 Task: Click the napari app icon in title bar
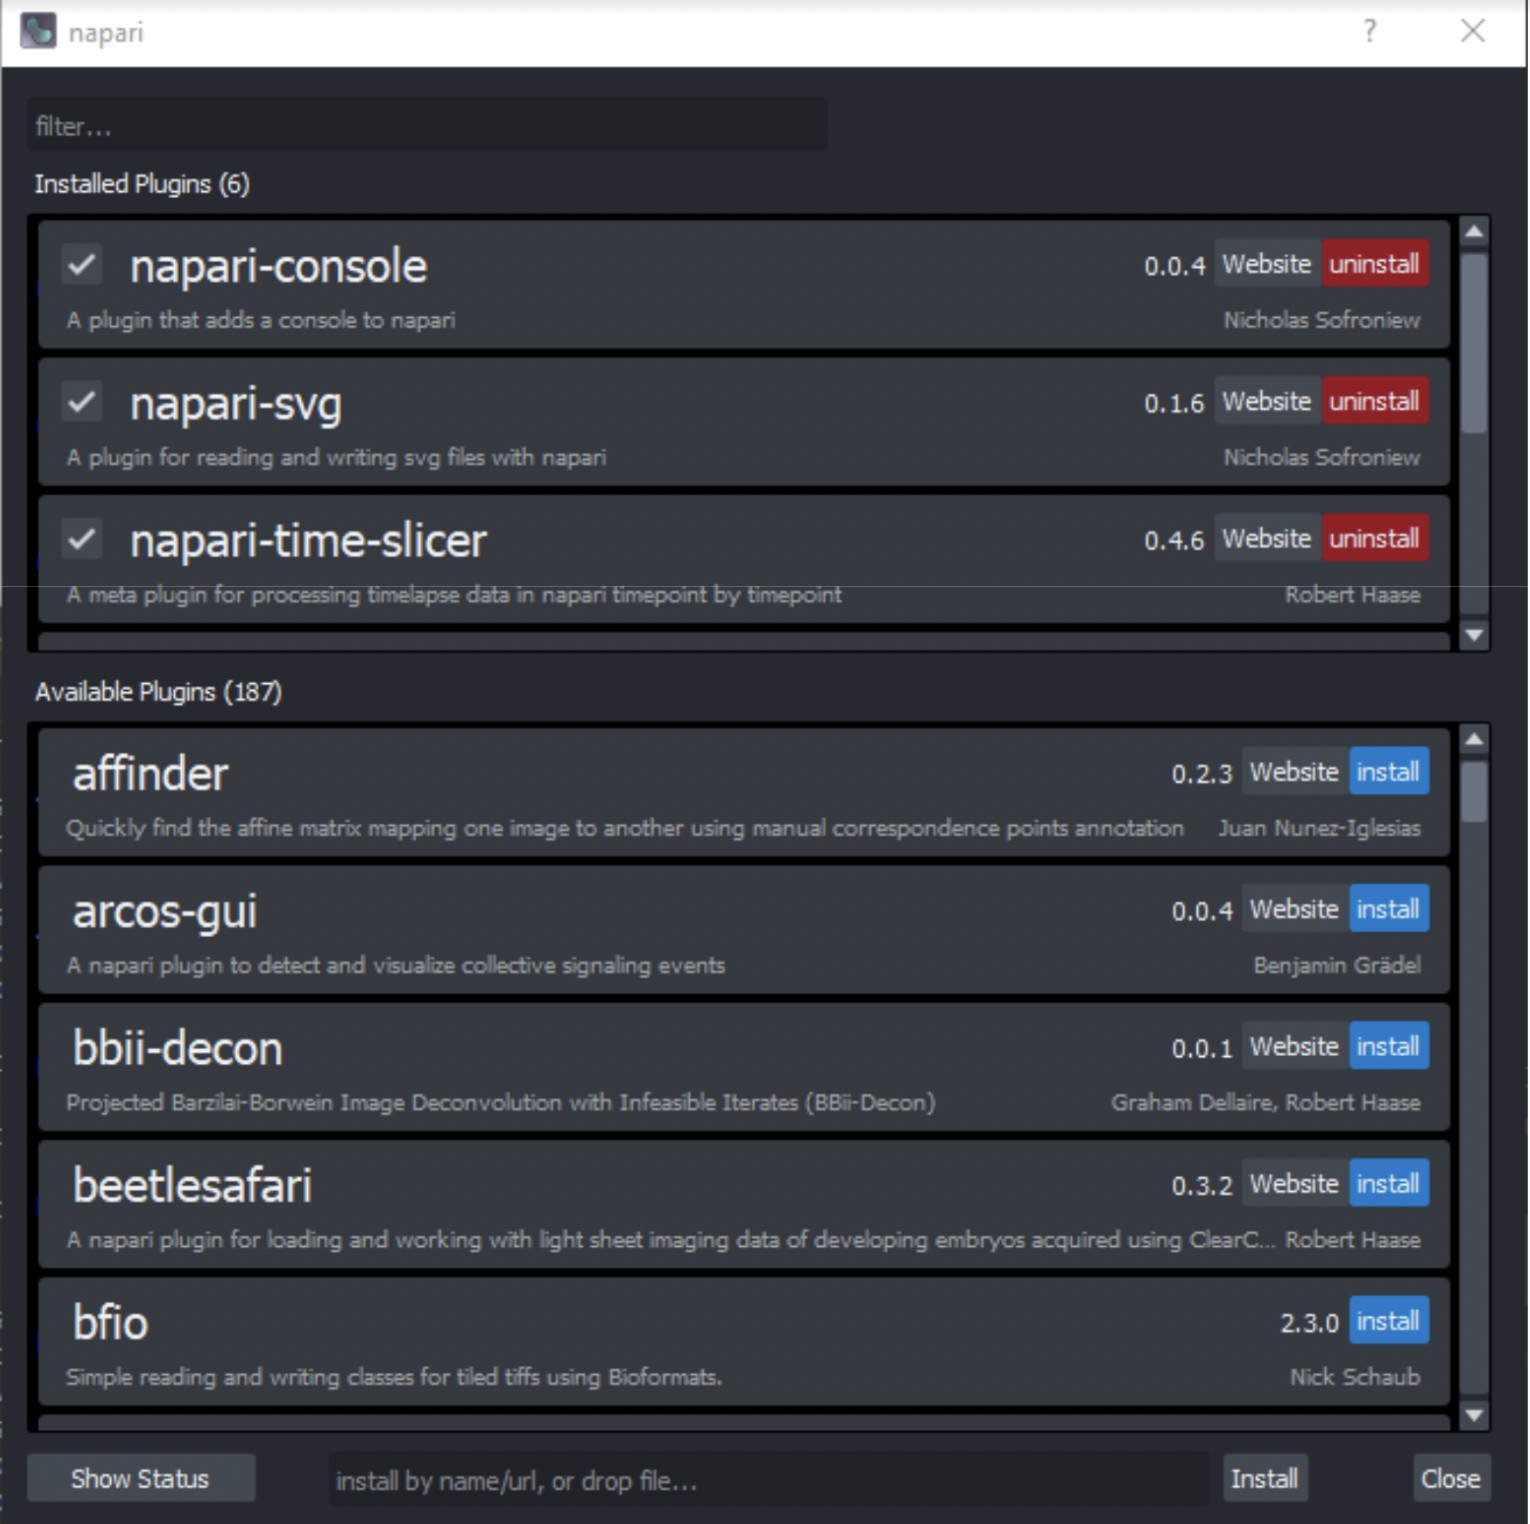[x=38, y=31]
